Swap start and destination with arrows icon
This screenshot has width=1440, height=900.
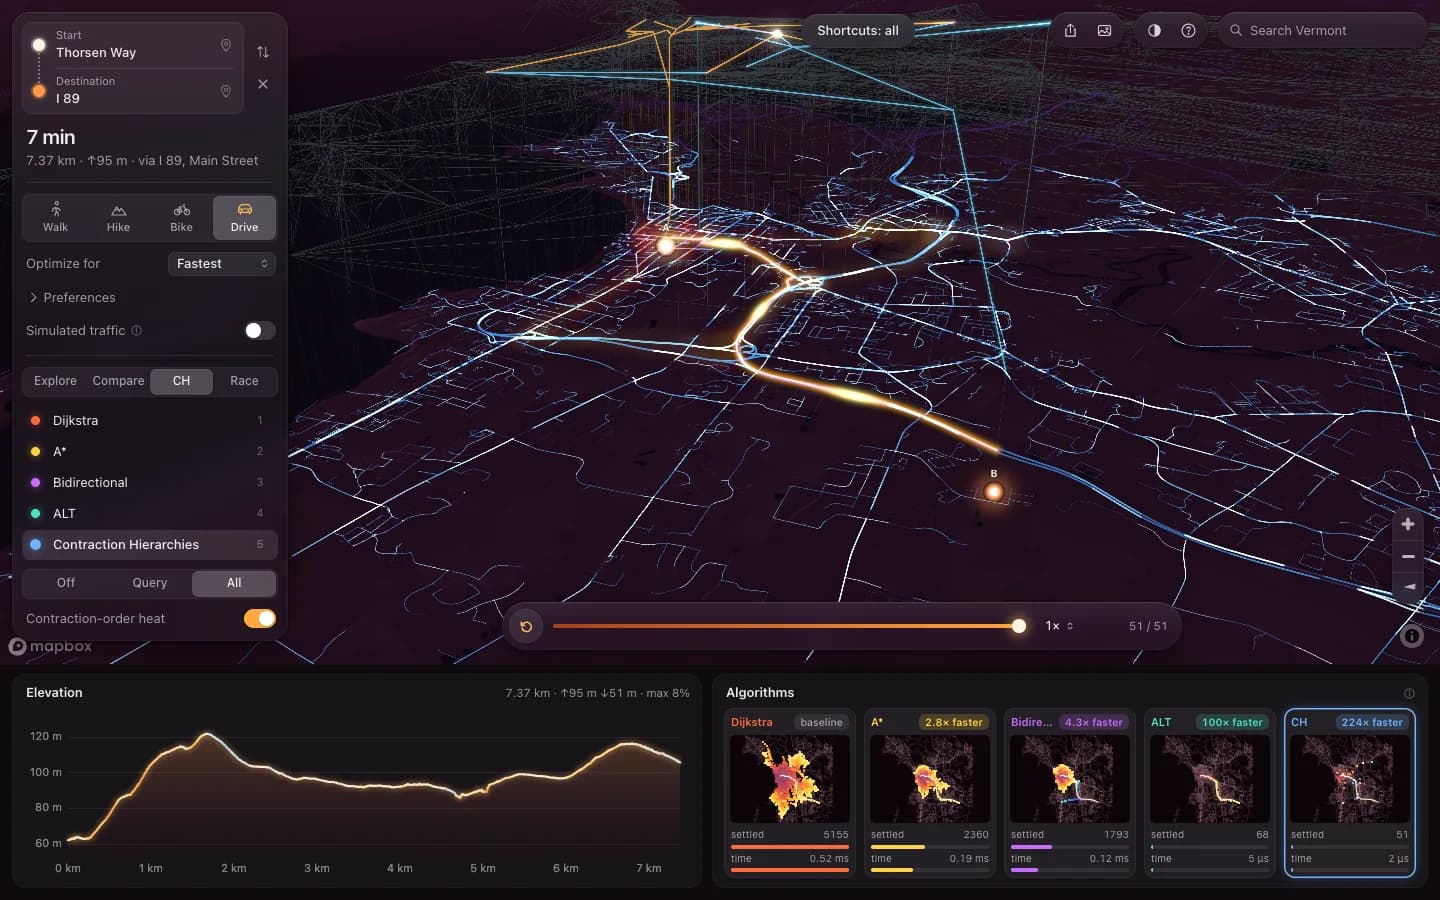click(x=263, y=52)
